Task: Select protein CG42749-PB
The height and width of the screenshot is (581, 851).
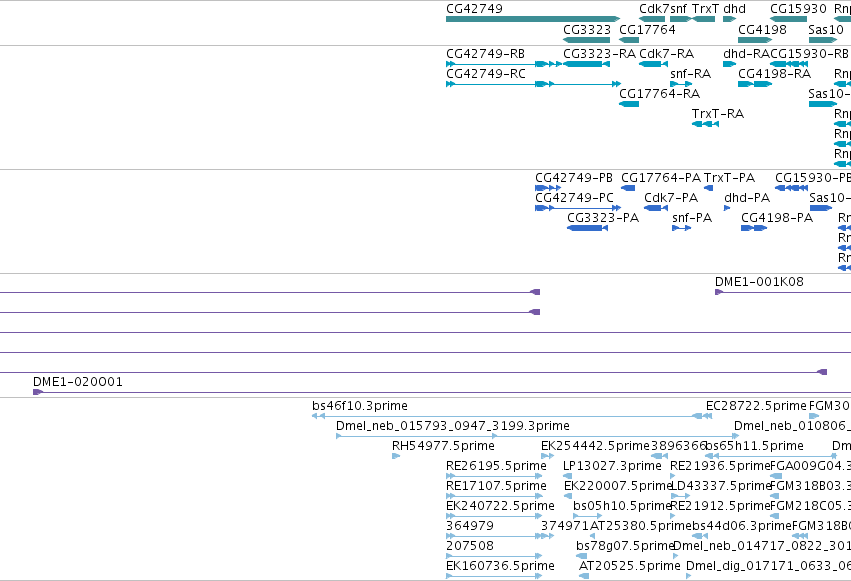Action: (548, 188)
